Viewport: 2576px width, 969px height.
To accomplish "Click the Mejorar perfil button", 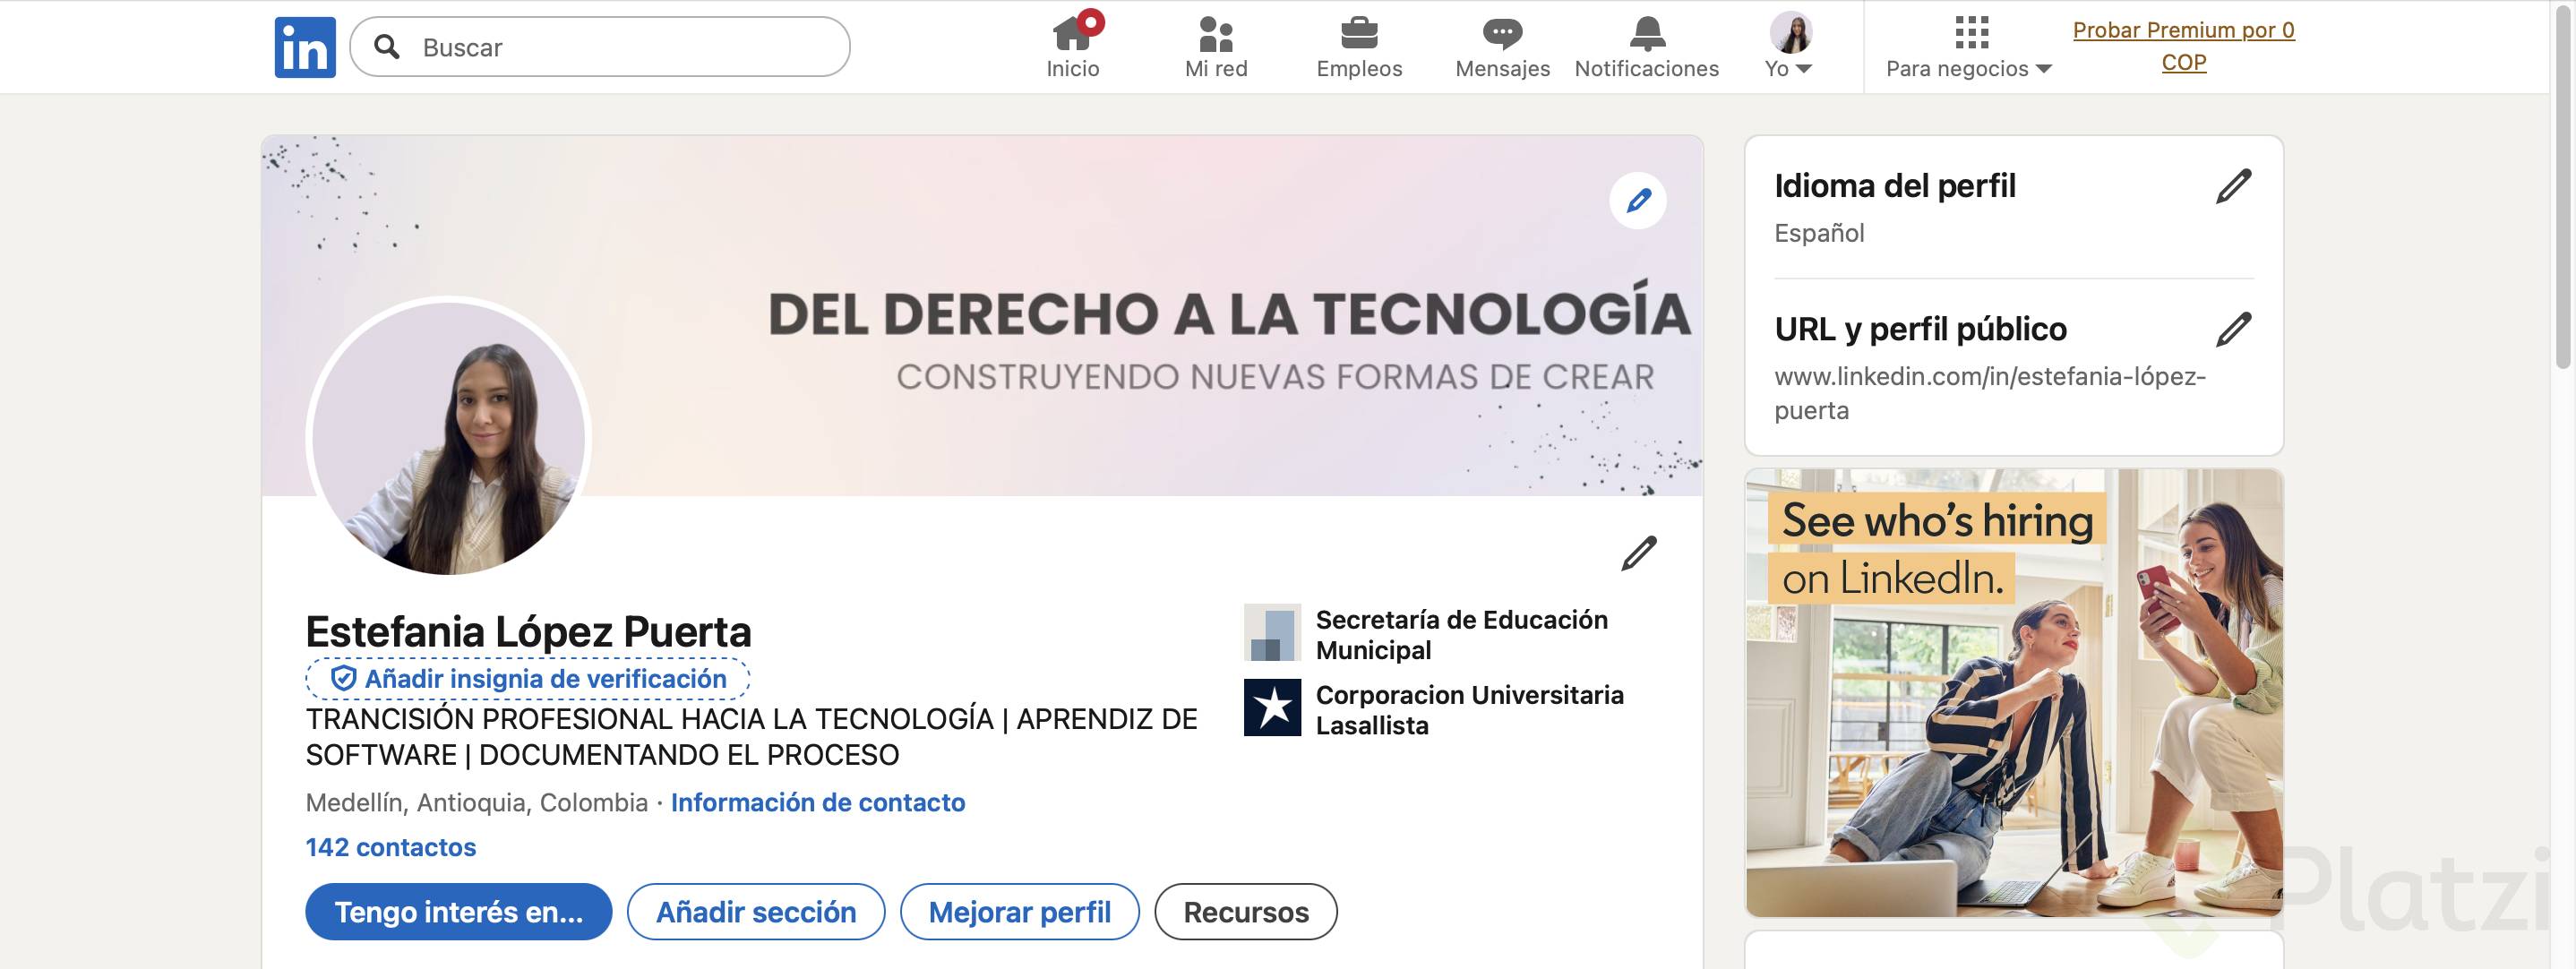I will 1019,911.
